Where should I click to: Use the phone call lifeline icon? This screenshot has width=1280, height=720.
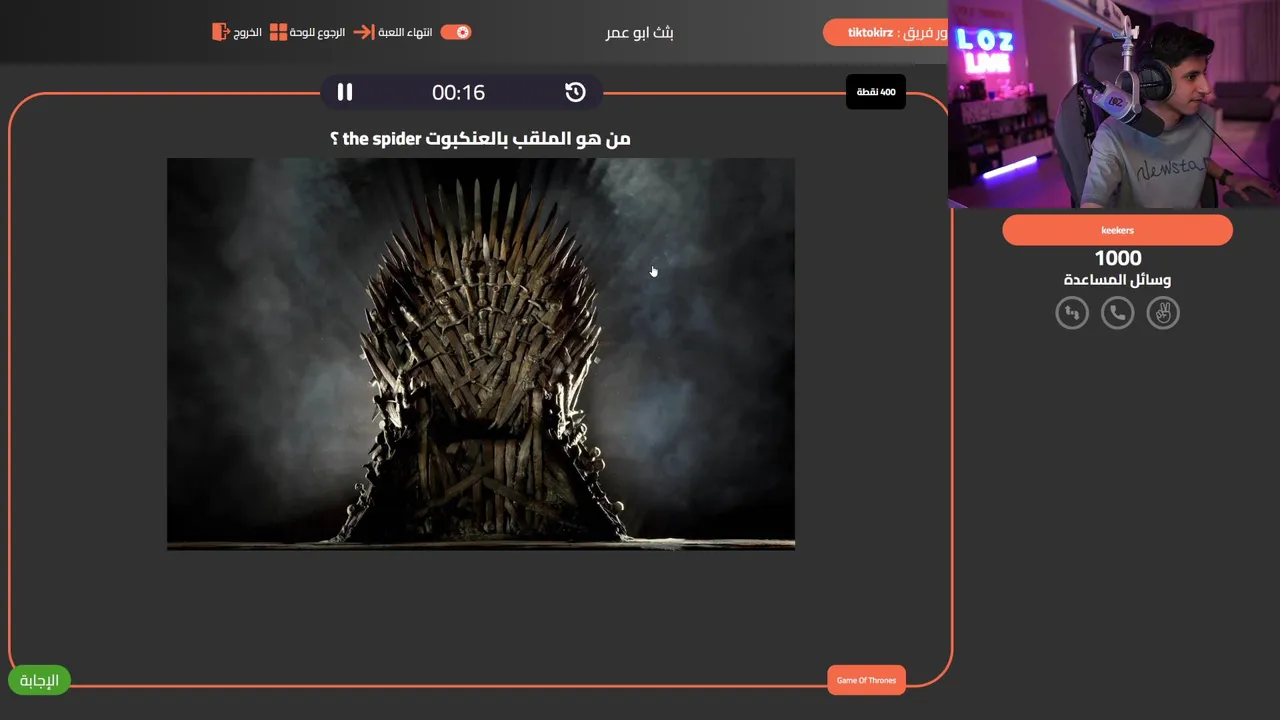tap(1117, 313)
